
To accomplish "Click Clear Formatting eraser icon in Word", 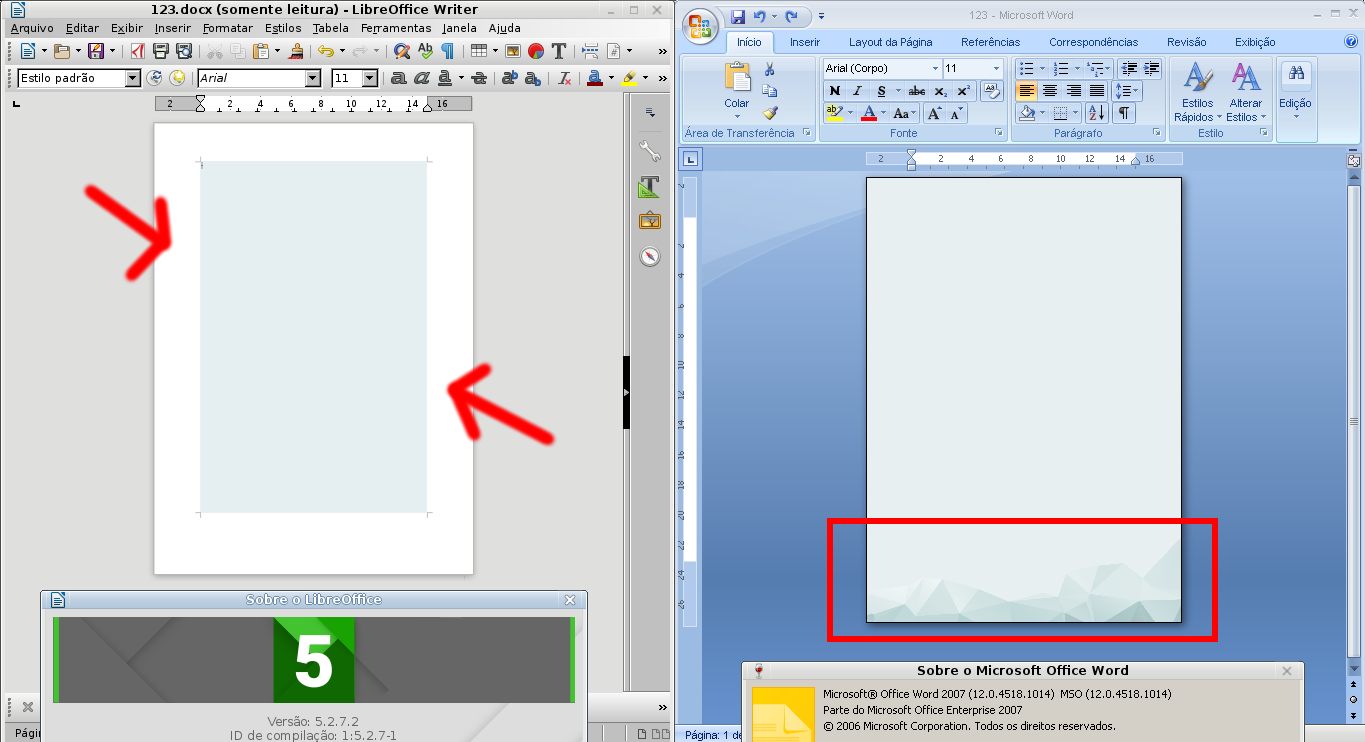I will point(992,91).
